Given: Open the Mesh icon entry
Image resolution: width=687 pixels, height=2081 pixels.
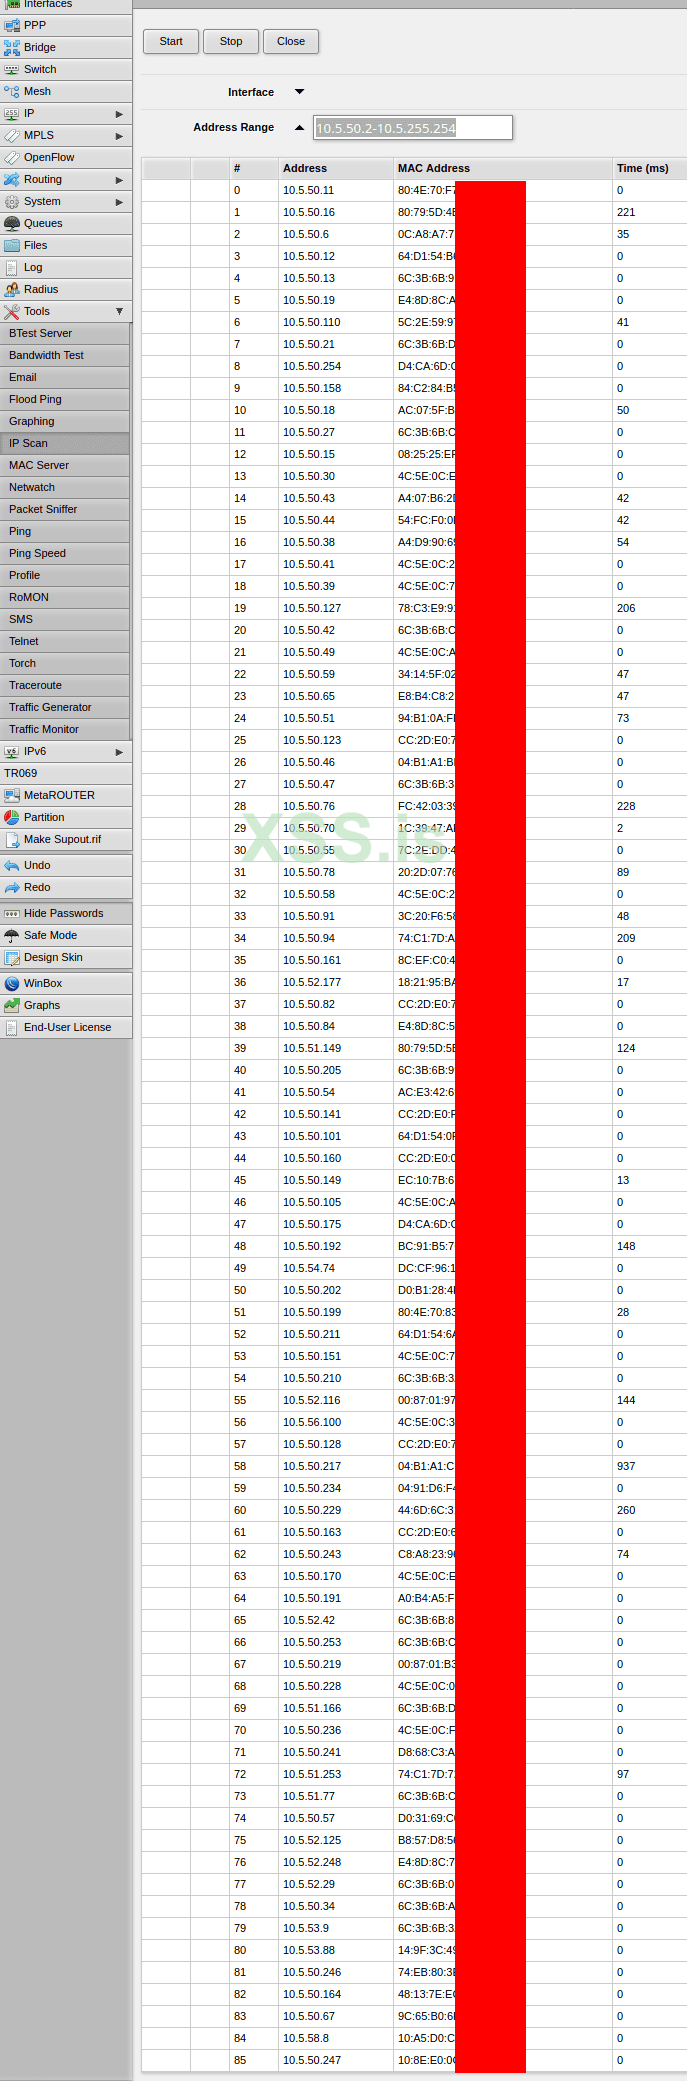Looking at the screenshot, I should click(x=12, y=91).
